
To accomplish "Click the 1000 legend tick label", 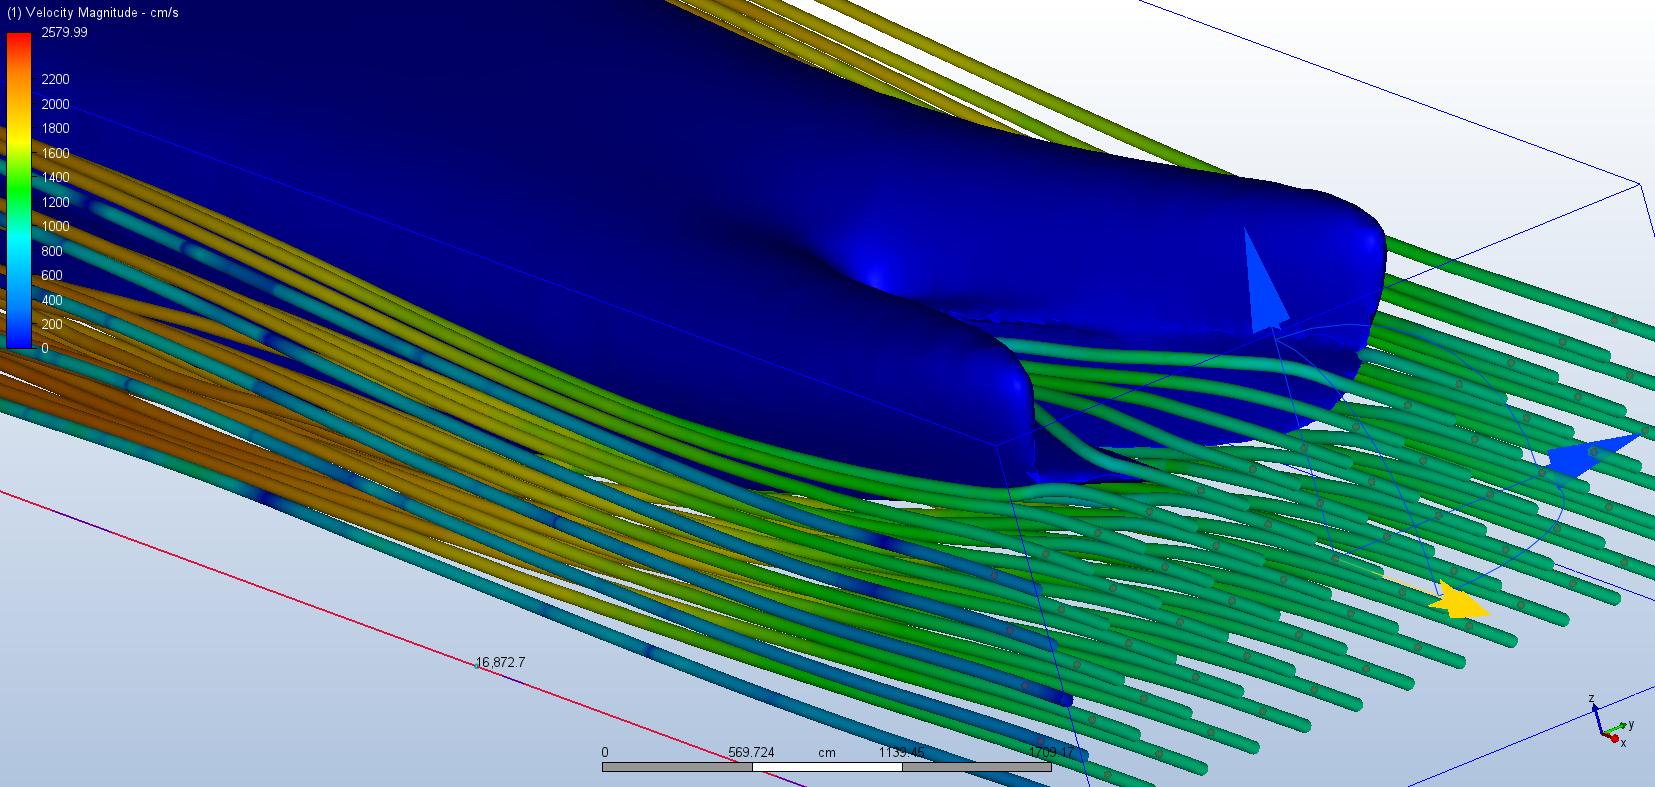I will (x=55, y=226).
